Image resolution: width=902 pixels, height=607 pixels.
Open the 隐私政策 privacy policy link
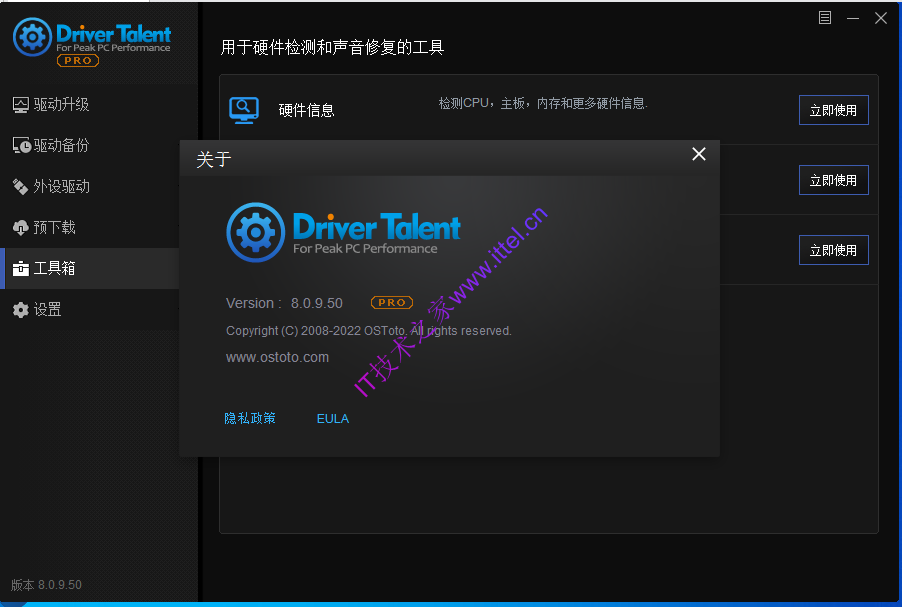(250, 418)
